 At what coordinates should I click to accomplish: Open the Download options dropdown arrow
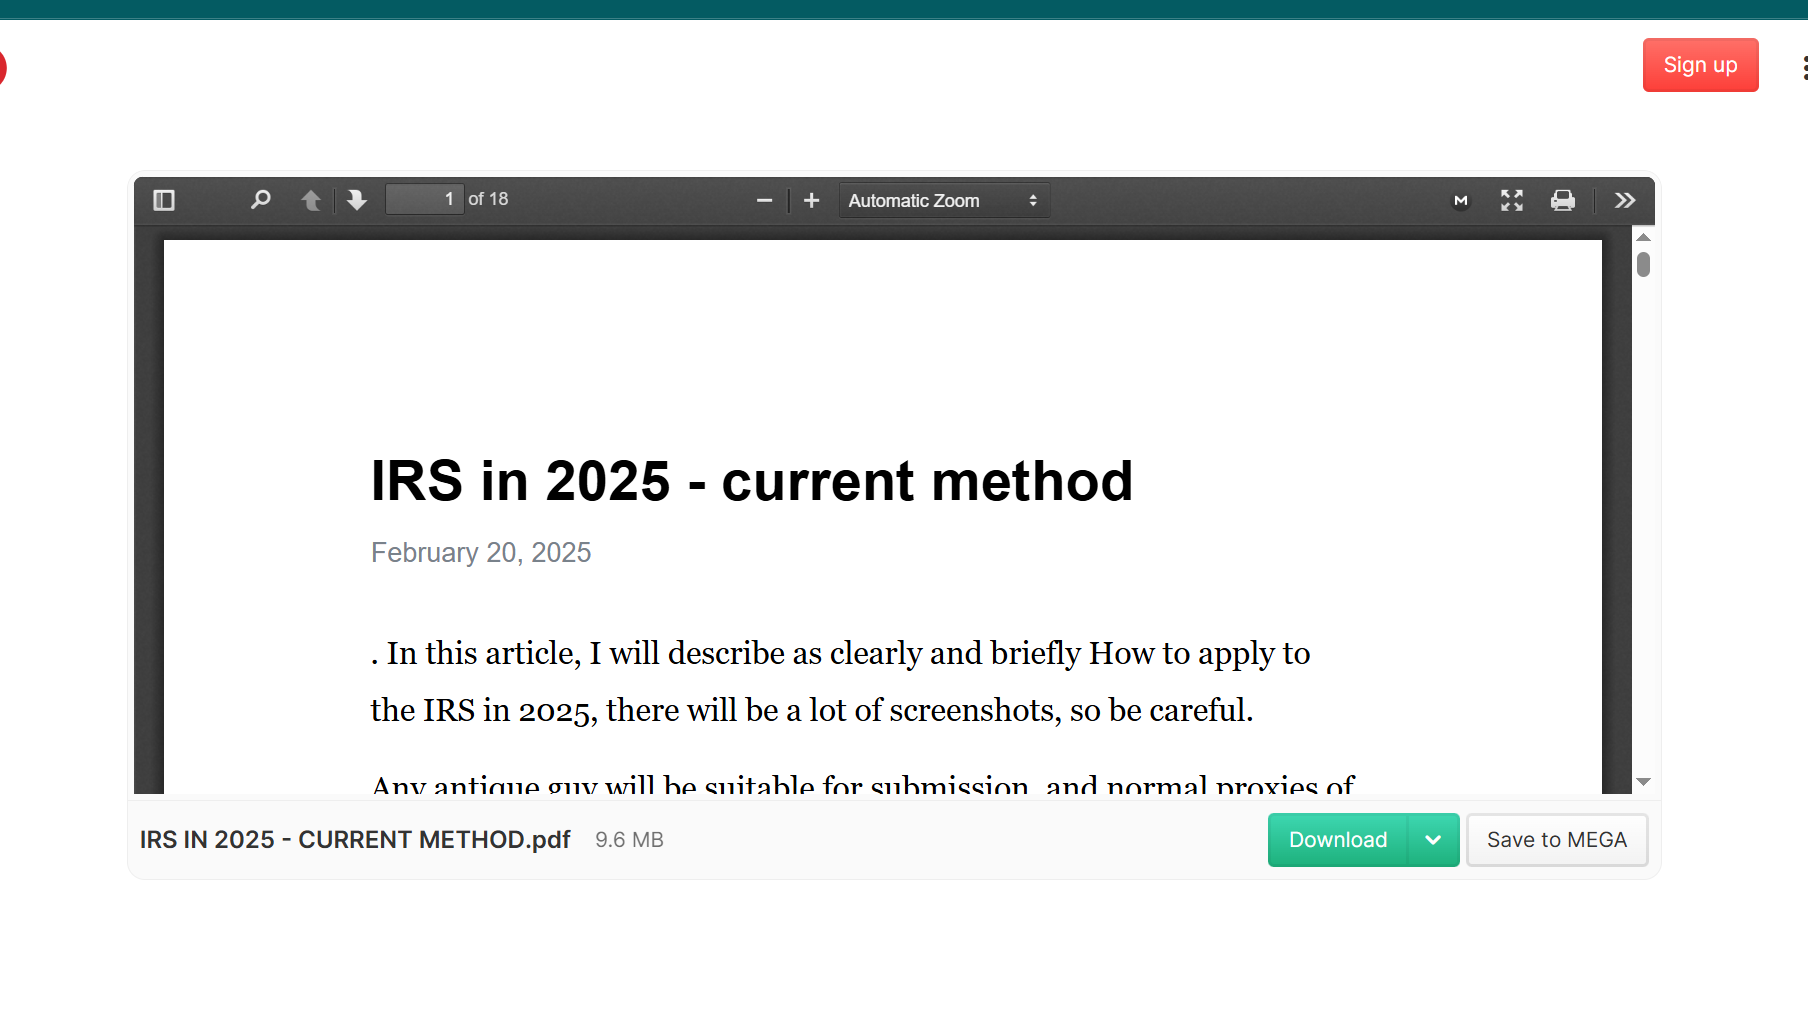[x=1431, y=840]
